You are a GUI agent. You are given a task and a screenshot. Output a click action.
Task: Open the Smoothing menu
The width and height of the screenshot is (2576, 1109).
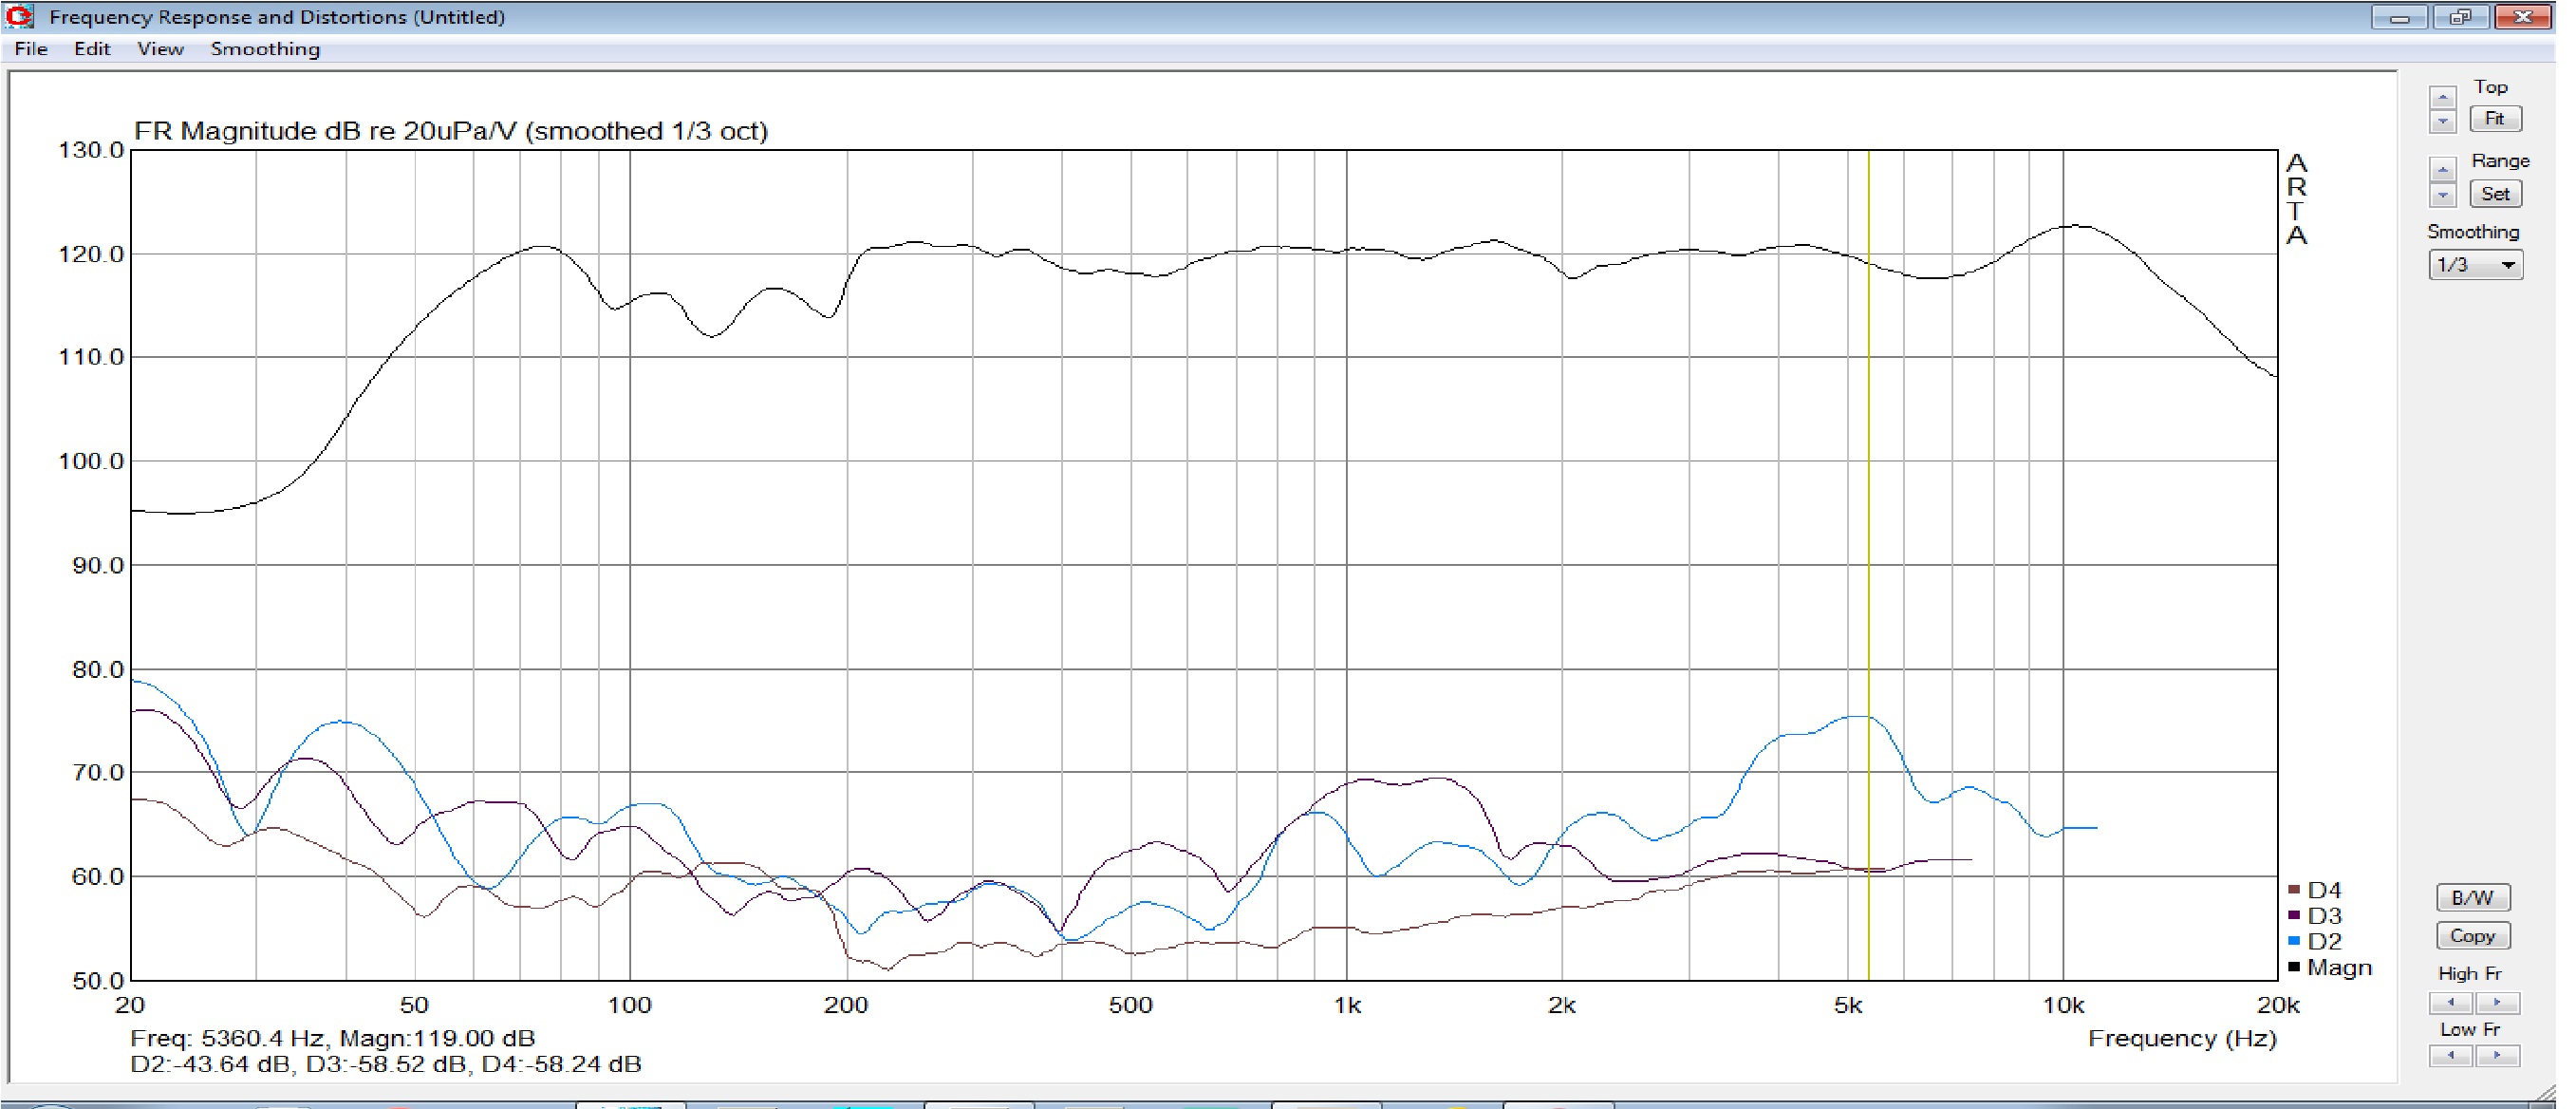pyautogui.click(x=265, y=49)
